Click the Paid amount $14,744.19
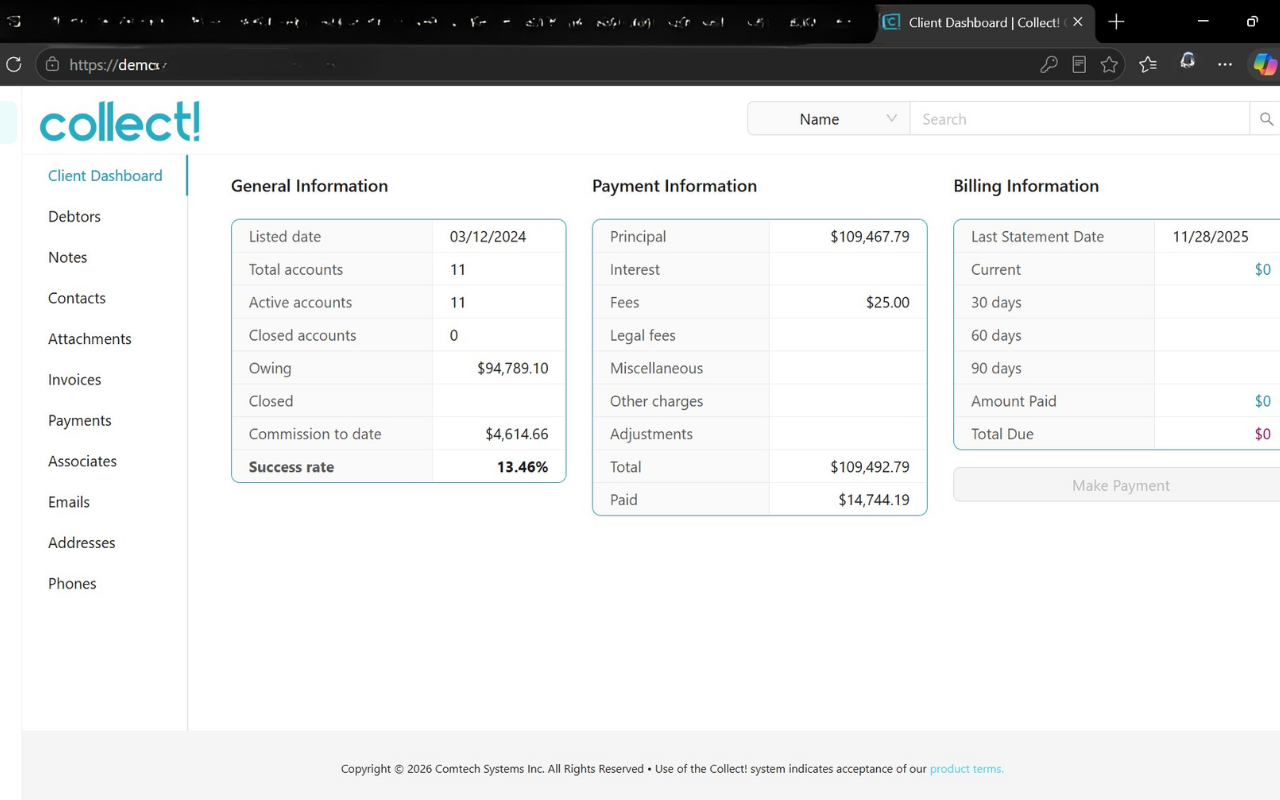The height and width of the screenshot is (800, 1280). (874, 500)
